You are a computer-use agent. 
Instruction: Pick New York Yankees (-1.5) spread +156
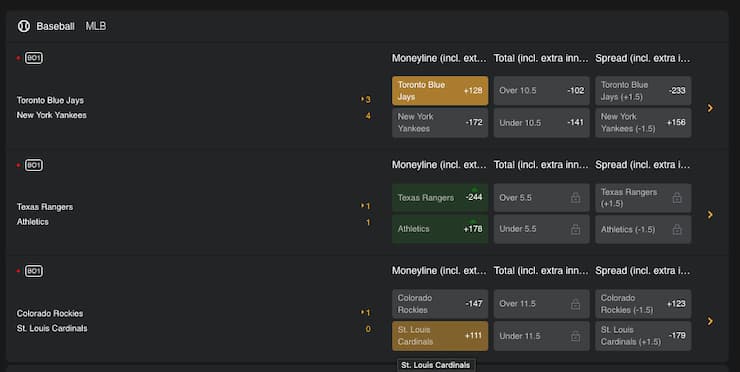643,123
